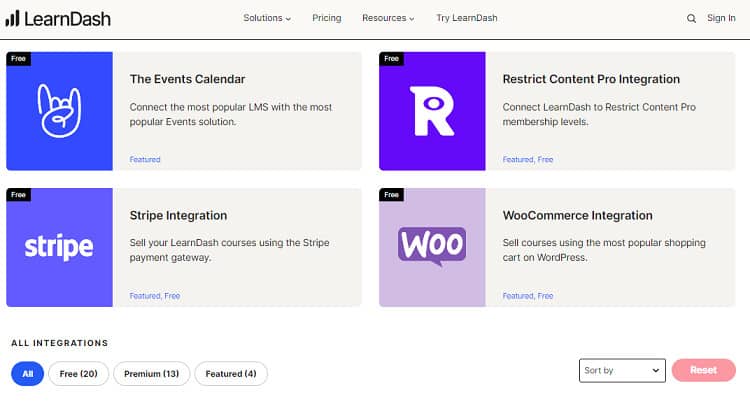The height and width of the screenshot is (402, 750).
Task: Open Try LearnDash menu item
Action: click(467, 18)
